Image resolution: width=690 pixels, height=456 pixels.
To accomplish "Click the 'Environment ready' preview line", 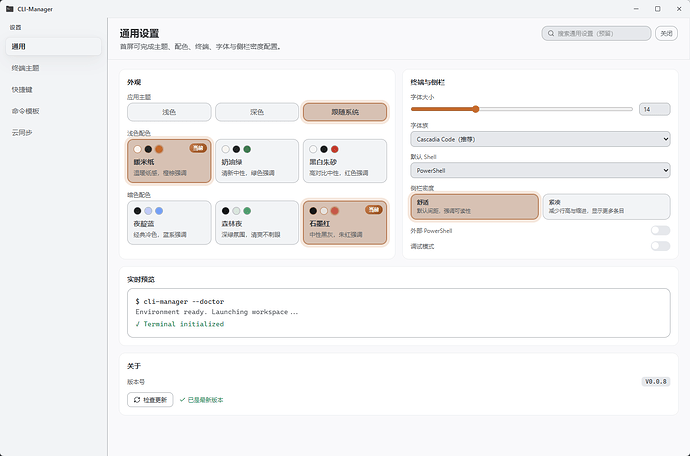I will pos(217,312).
